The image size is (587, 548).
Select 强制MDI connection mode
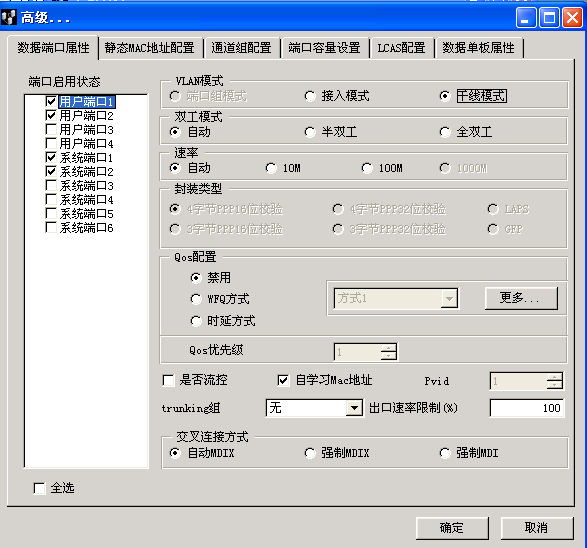pyautogui.click(x=445, y=453)
